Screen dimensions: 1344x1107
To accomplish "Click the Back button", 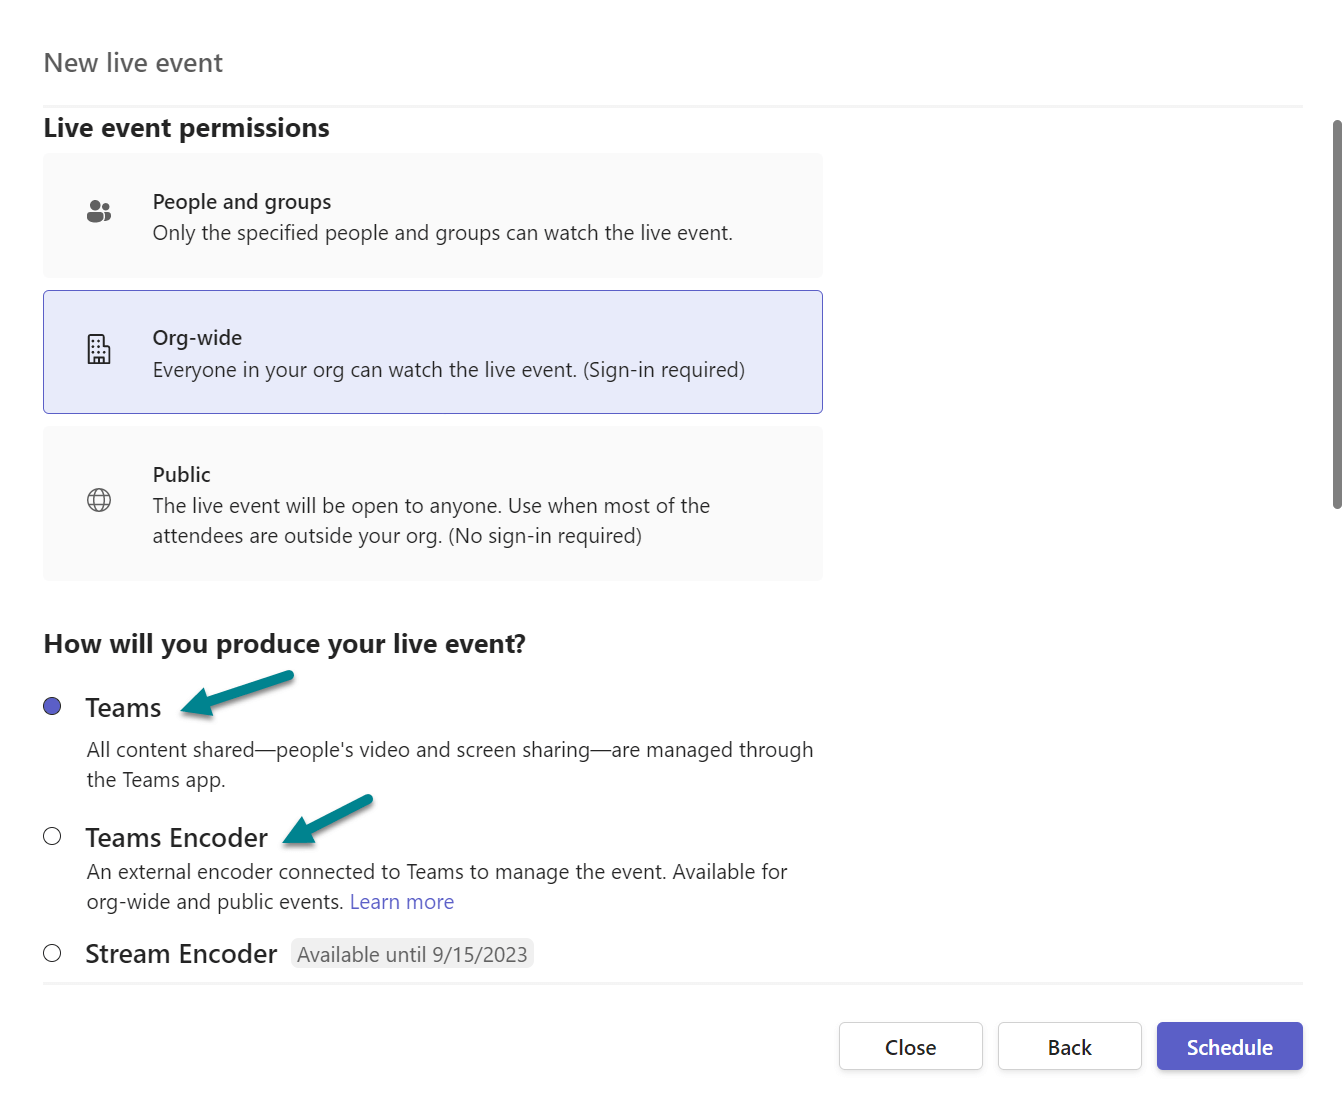I will click(1069, 1046).
